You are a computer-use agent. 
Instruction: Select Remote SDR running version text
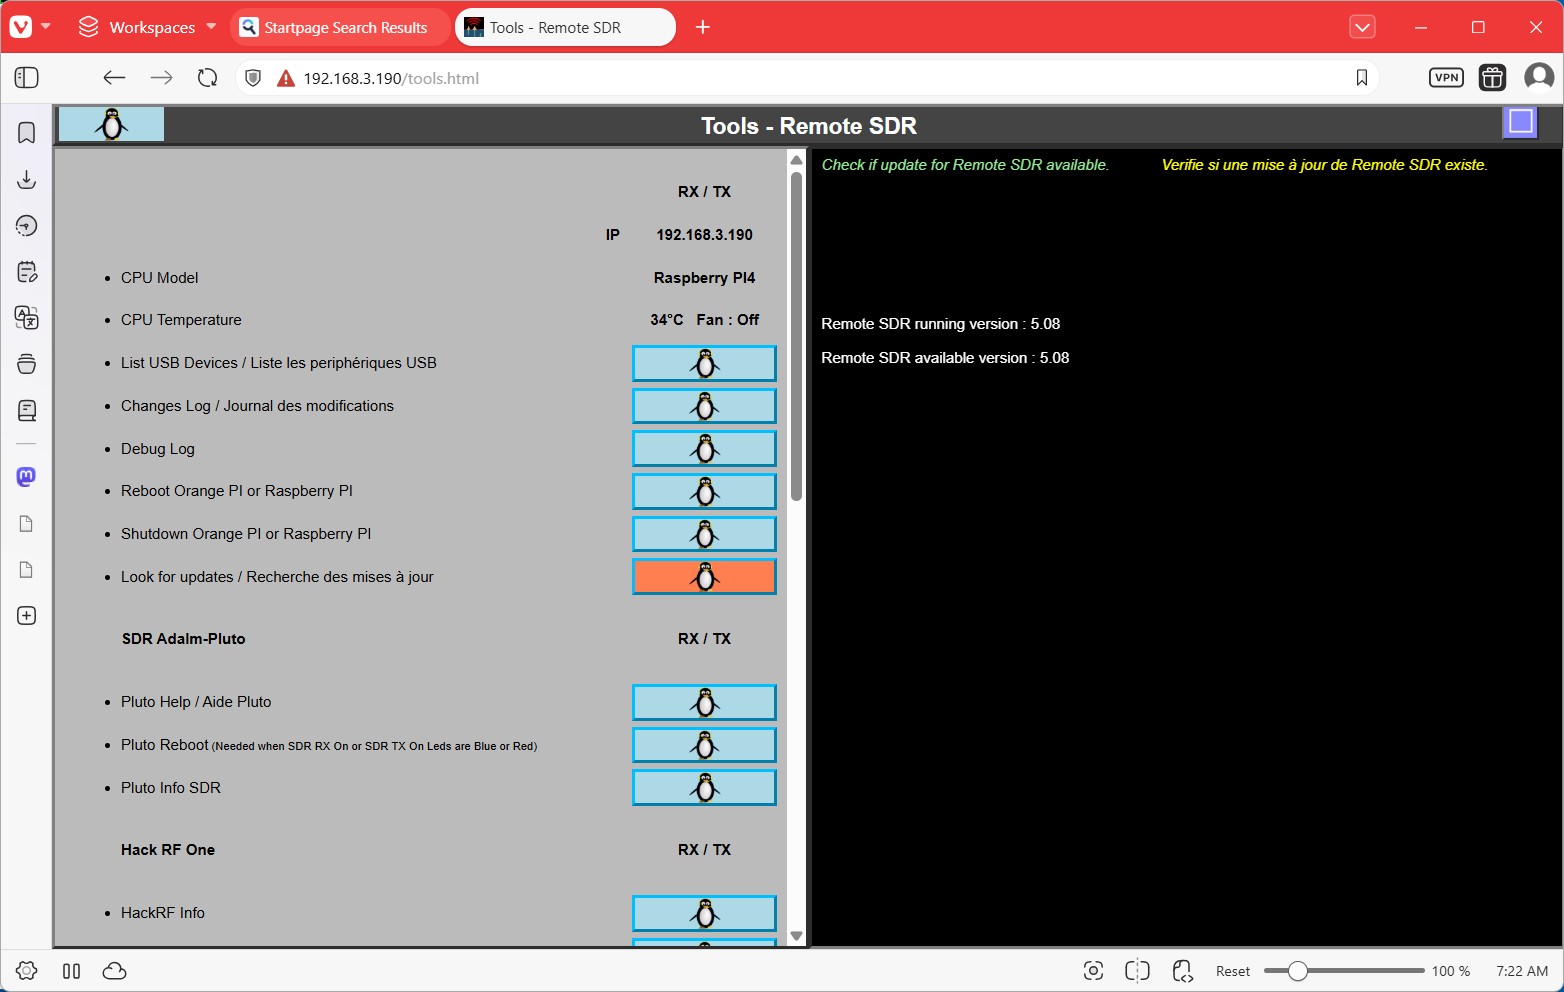[940, 324]
